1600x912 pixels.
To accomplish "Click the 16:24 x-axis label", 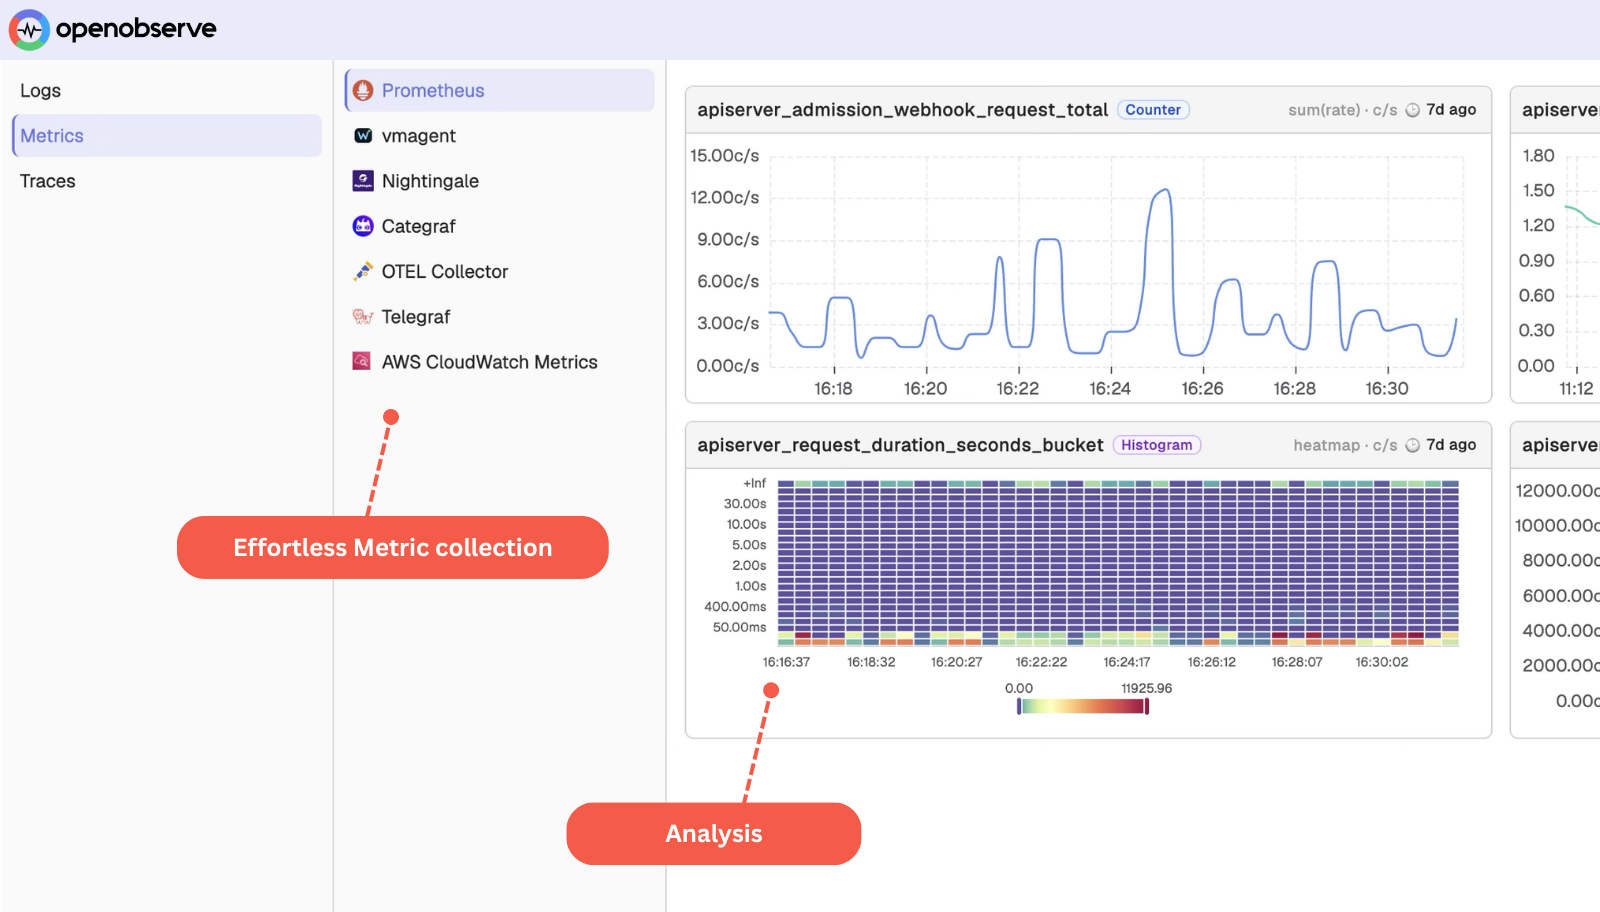I will [1110, 389].
